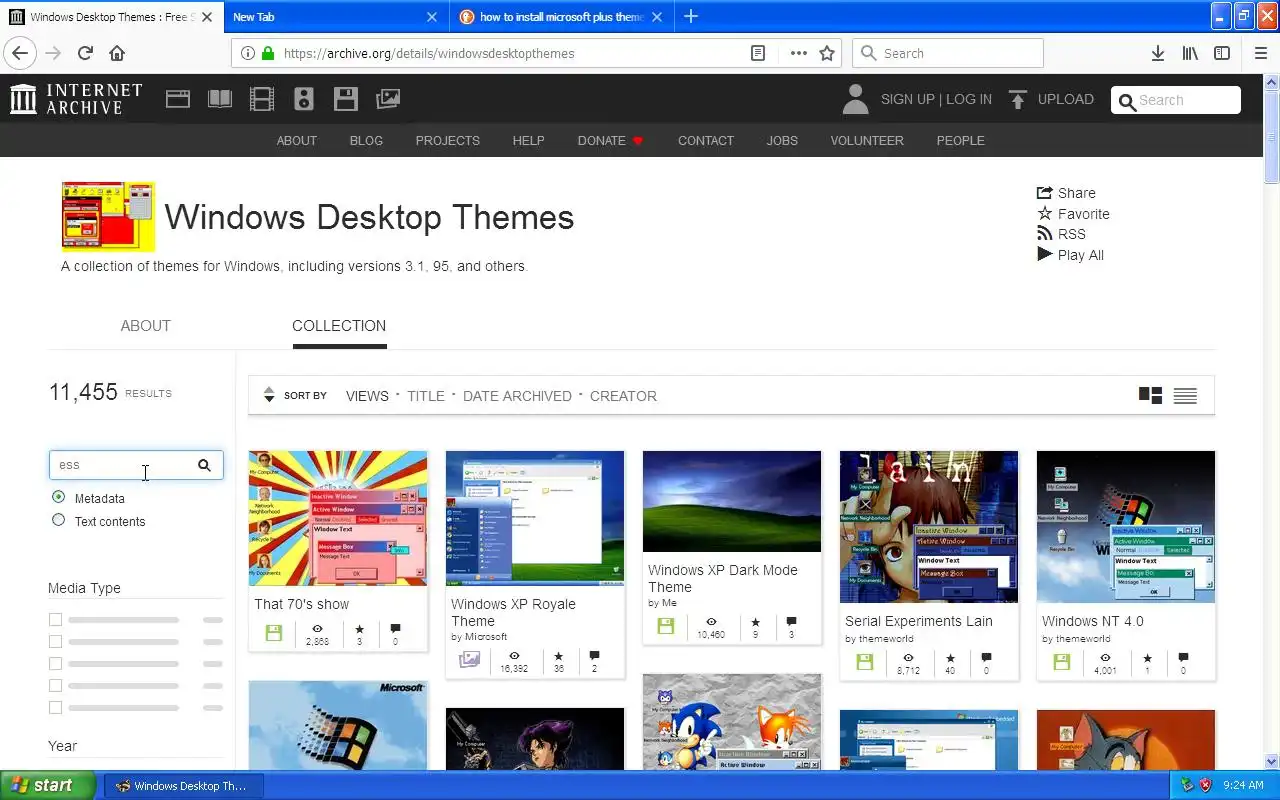
Task: Open That 70's show theme thumbnail
Action: [338, 518]
